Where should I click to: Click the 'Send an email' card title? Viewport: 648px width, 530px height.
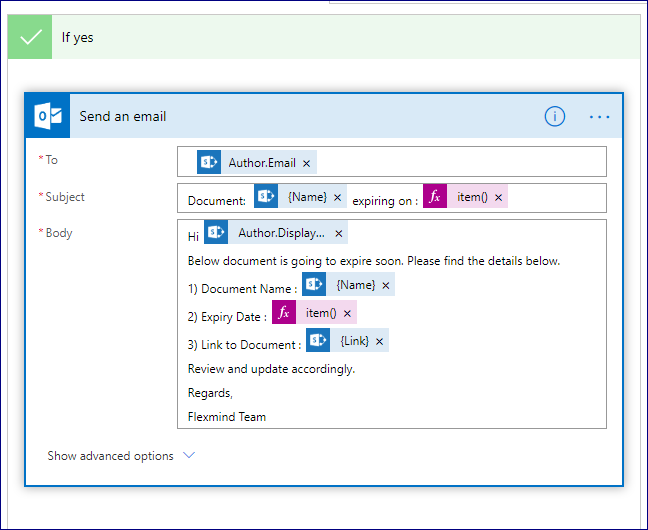123,116
